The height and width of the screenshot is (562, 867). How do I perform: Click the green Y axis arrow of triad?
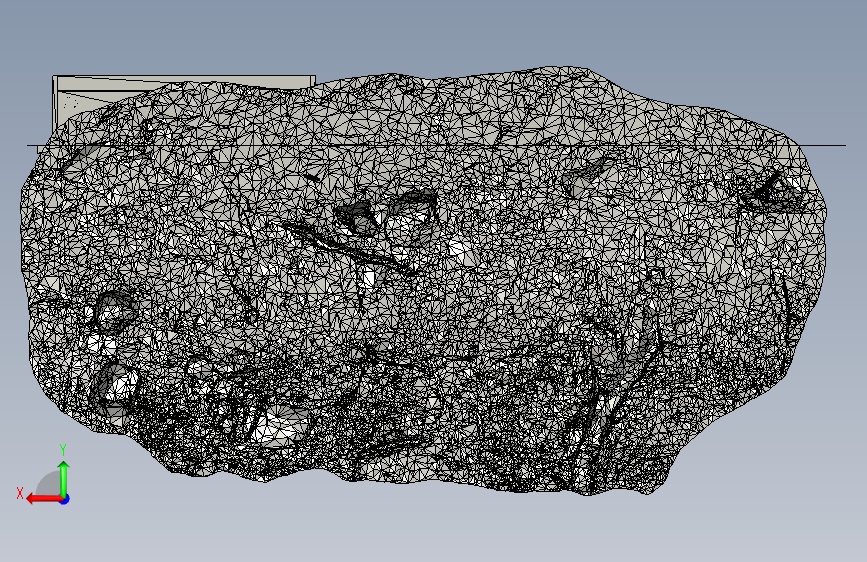(64, 478)
